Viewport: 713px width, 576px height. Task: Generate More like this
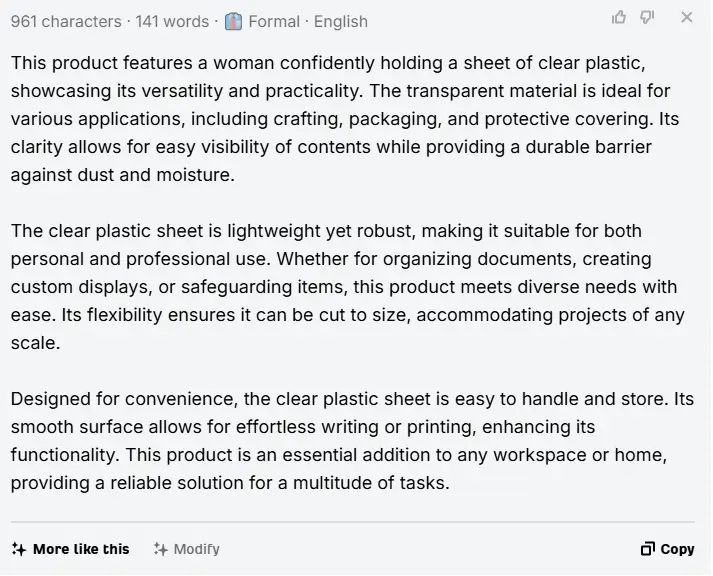tap(70, 549)
